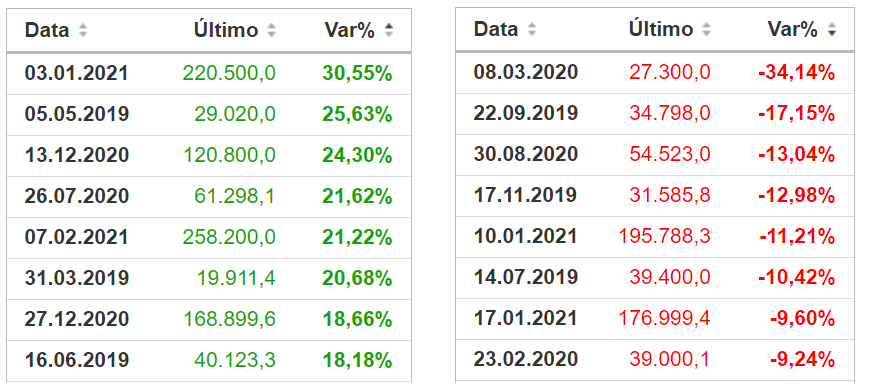Click the -34,14% loss value
The width and height of the screenshot is (869, 392).
(797, 72)
